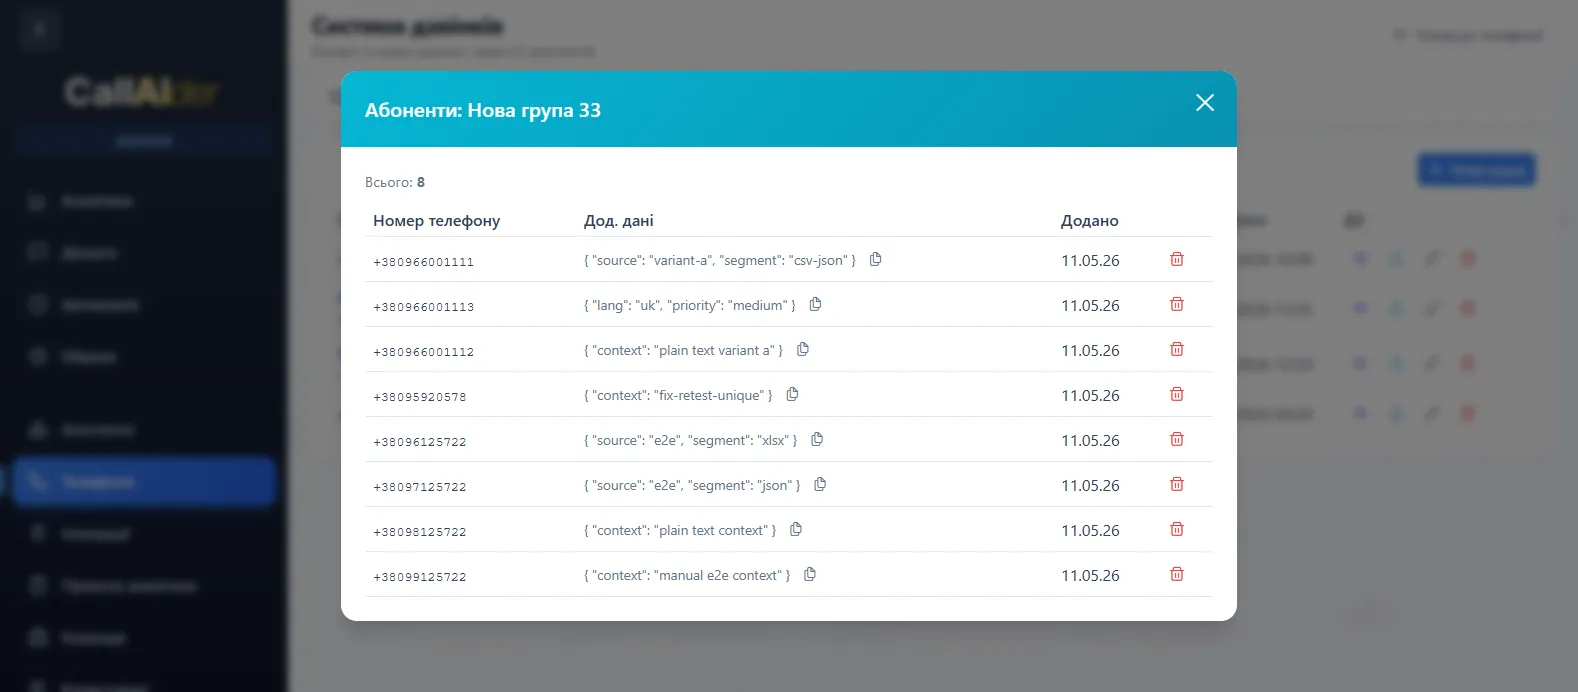The width and height of the screenshot is (1578, 692).
Task: Delete subscriber +38097125722
Action: 1177,484
